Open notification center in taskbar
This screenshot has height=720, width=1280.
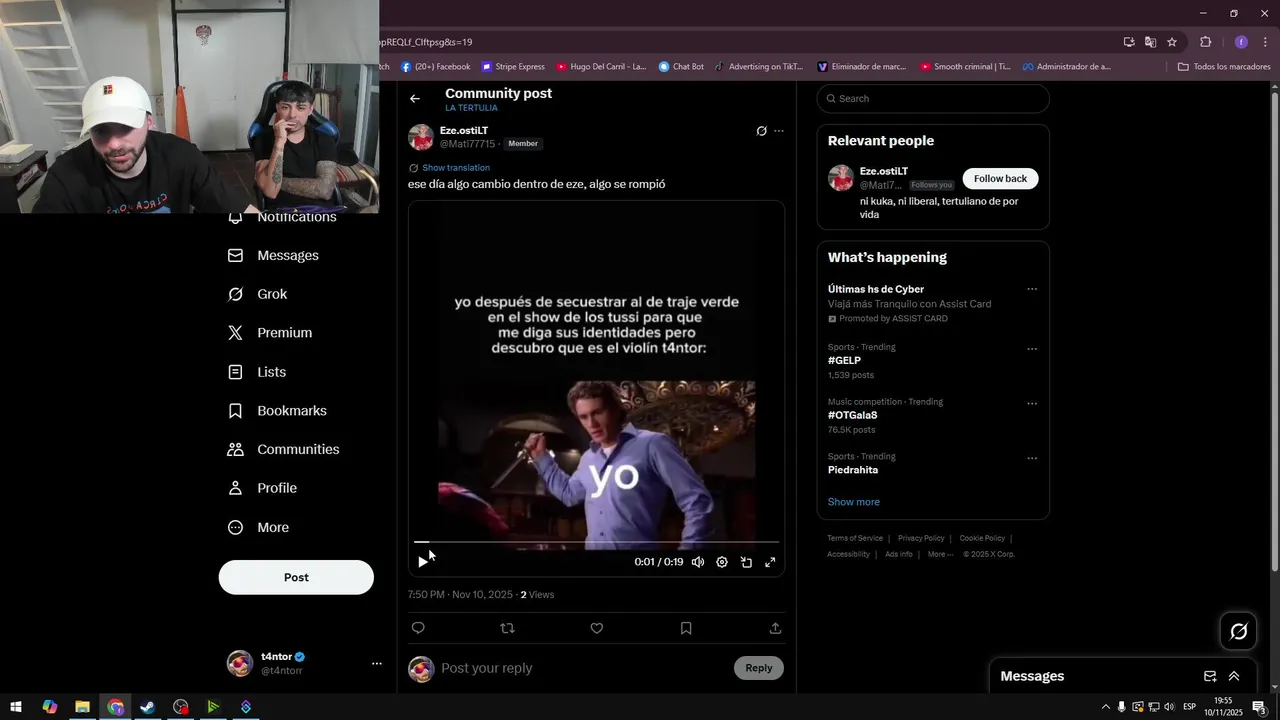click(x=1259, y=707)
